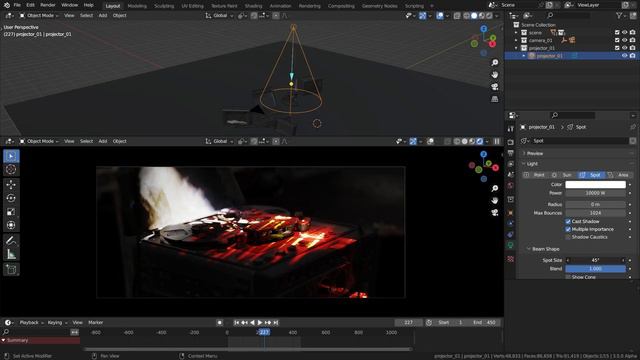
Task: Click zoom magnifier icon in lower viewport
Action: (495, 188)
